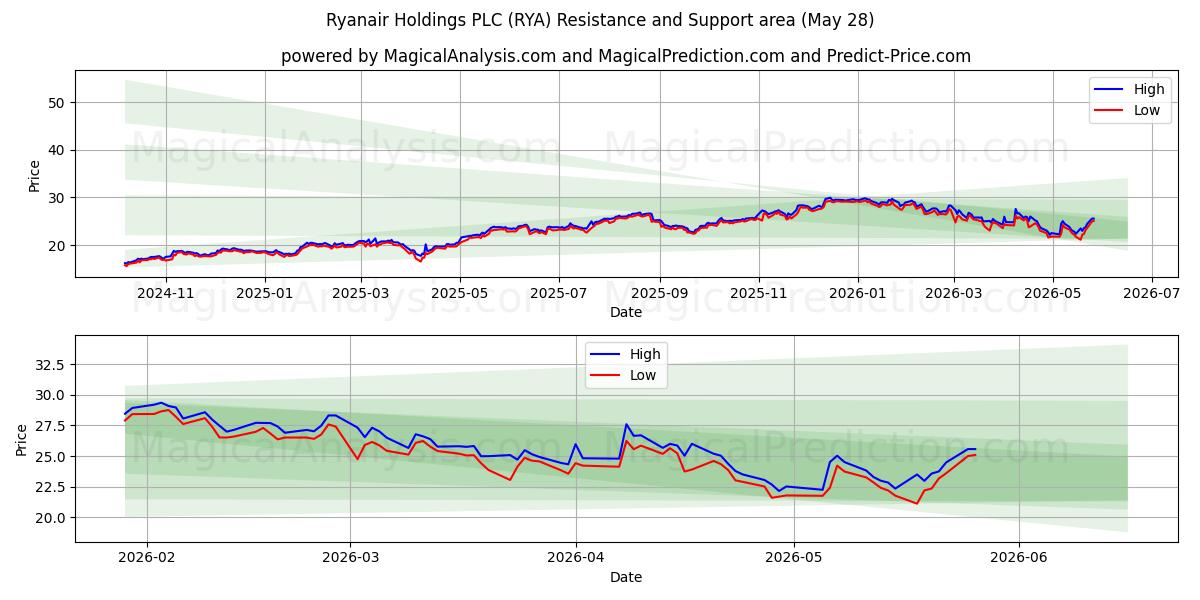Click the '40' price tick on top chart
Screen dimensions: 1200x600
point(59,150)
